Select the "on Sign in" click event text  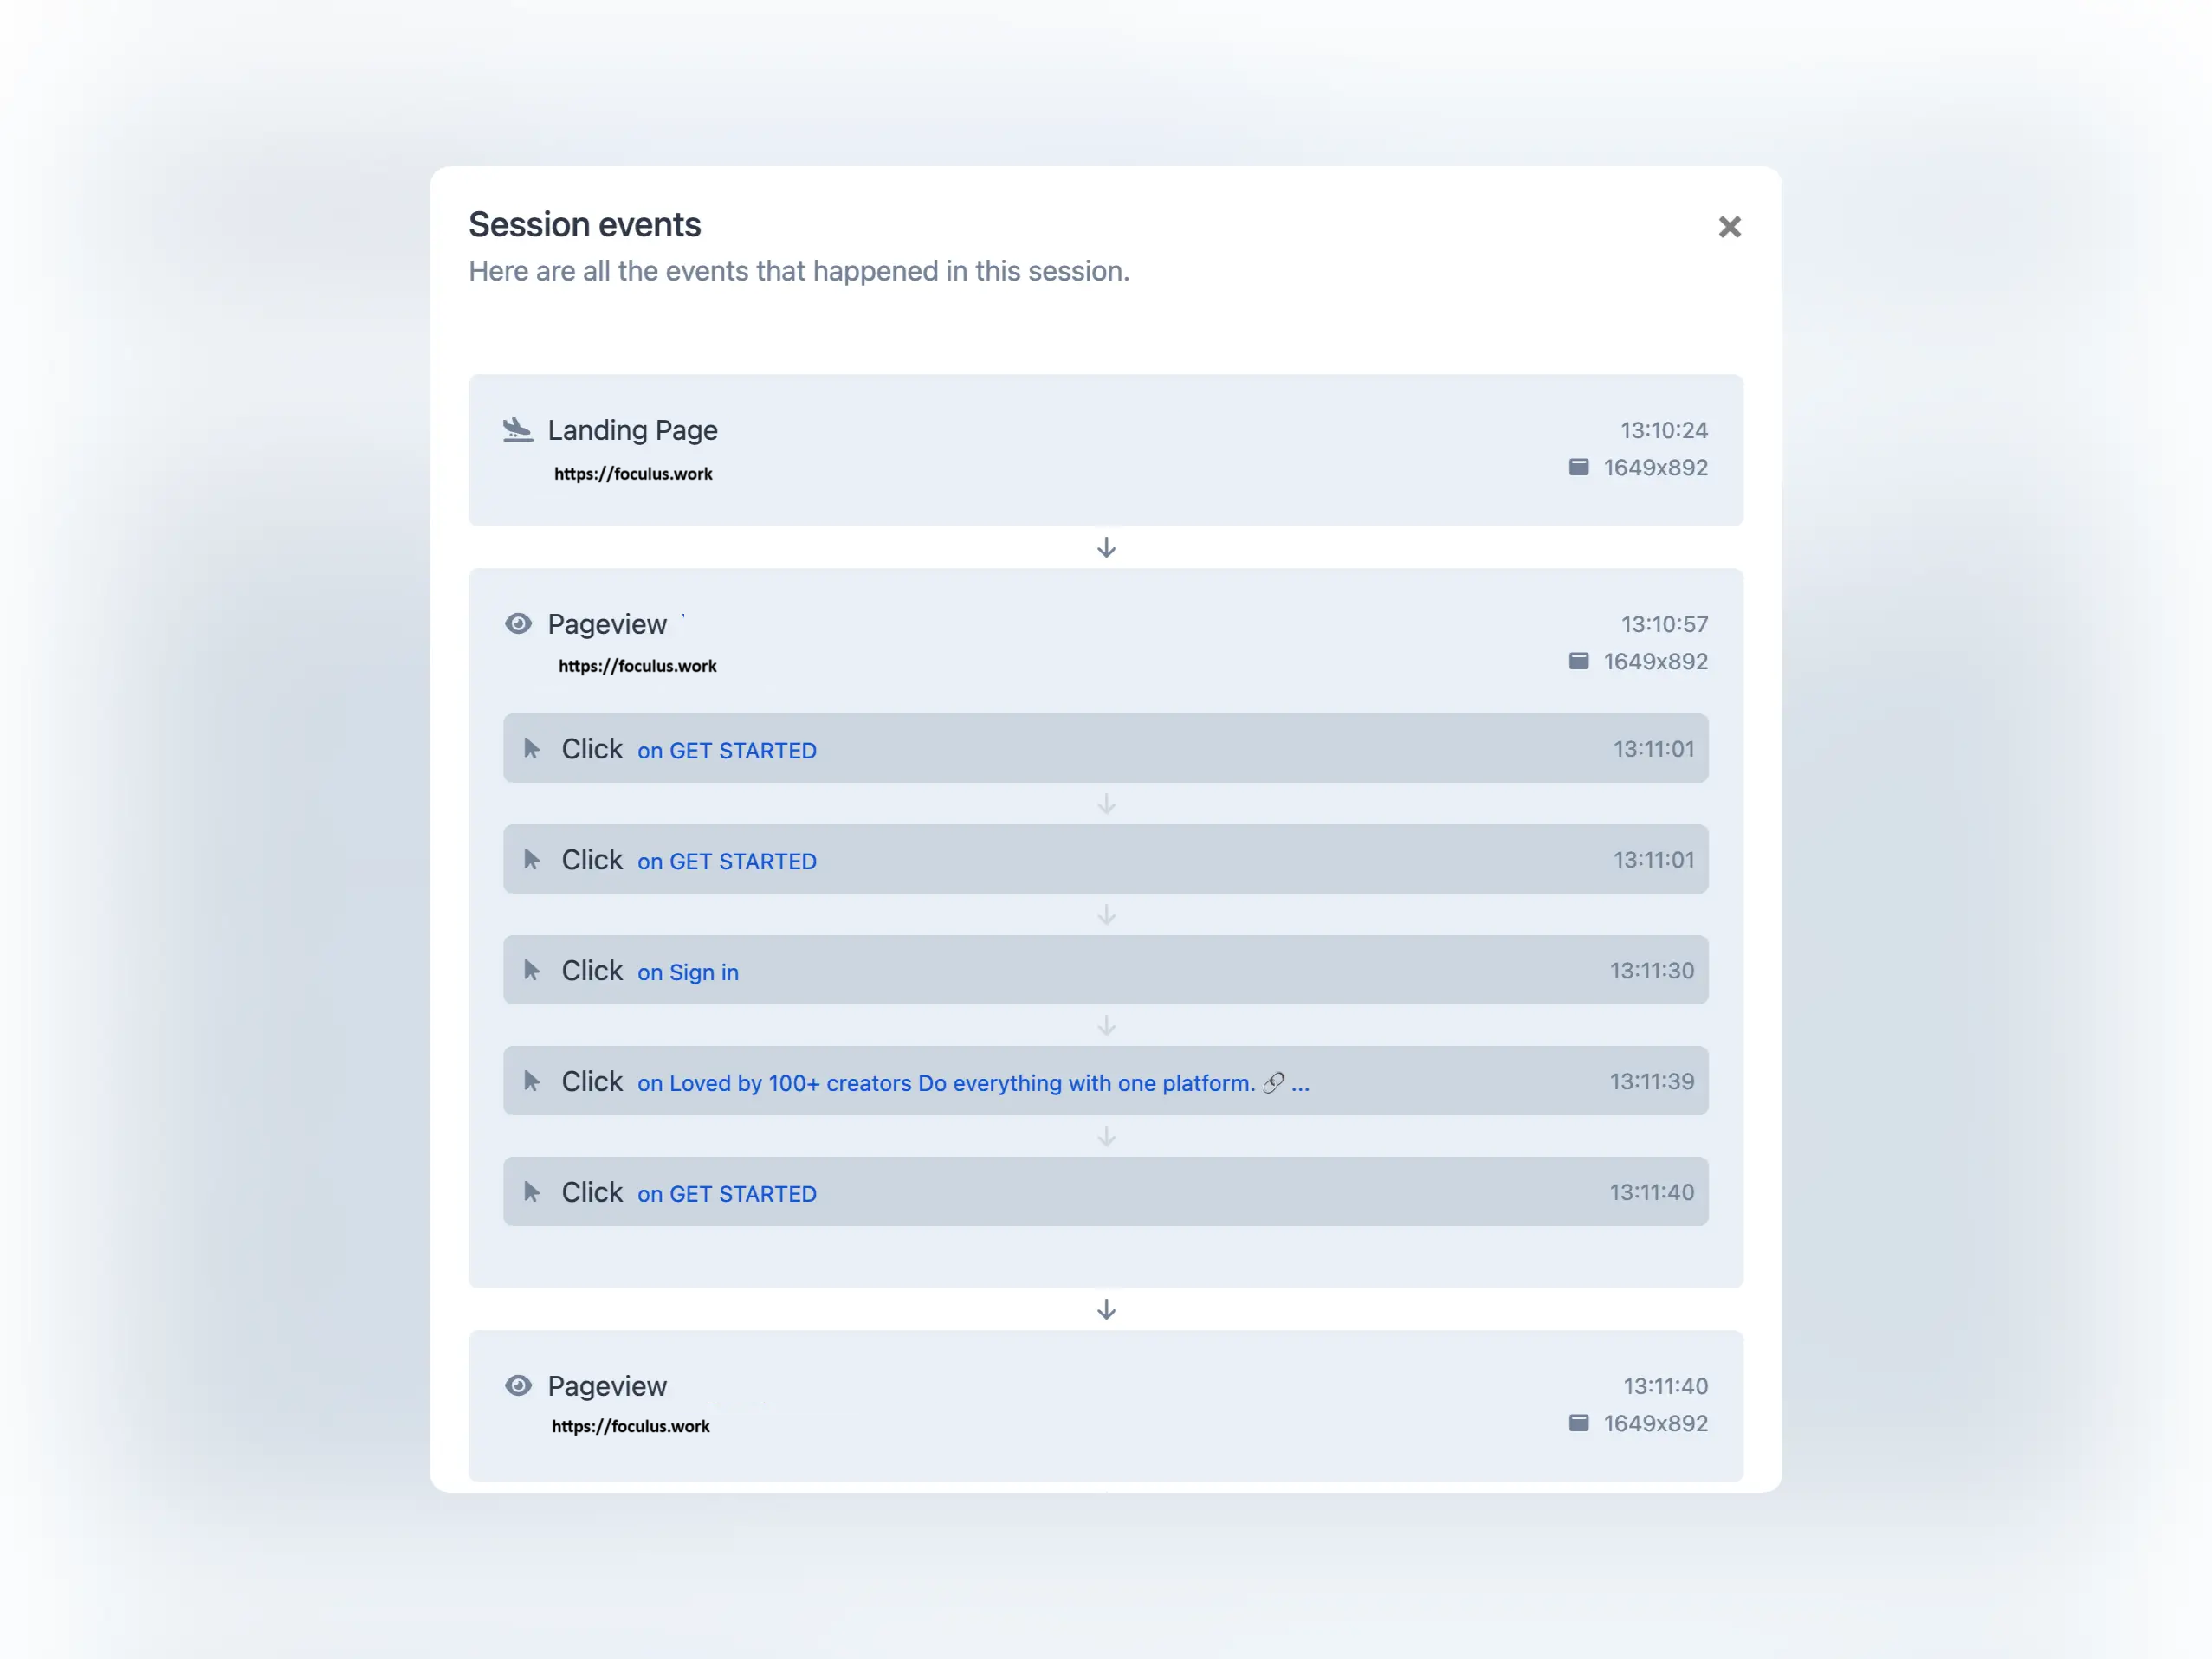pyautogui.click(x=688, y=972)
